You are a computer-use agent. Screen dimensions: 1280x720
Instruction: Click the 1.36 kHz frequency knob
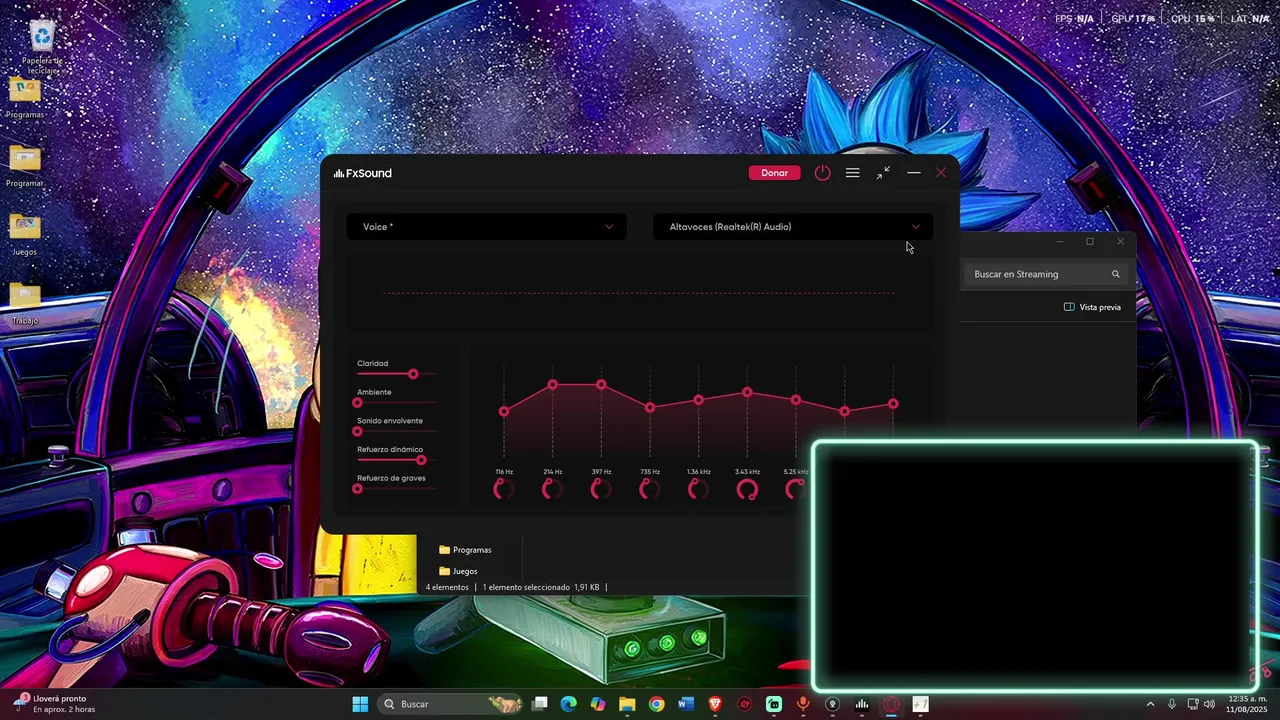tap(698, 489)
